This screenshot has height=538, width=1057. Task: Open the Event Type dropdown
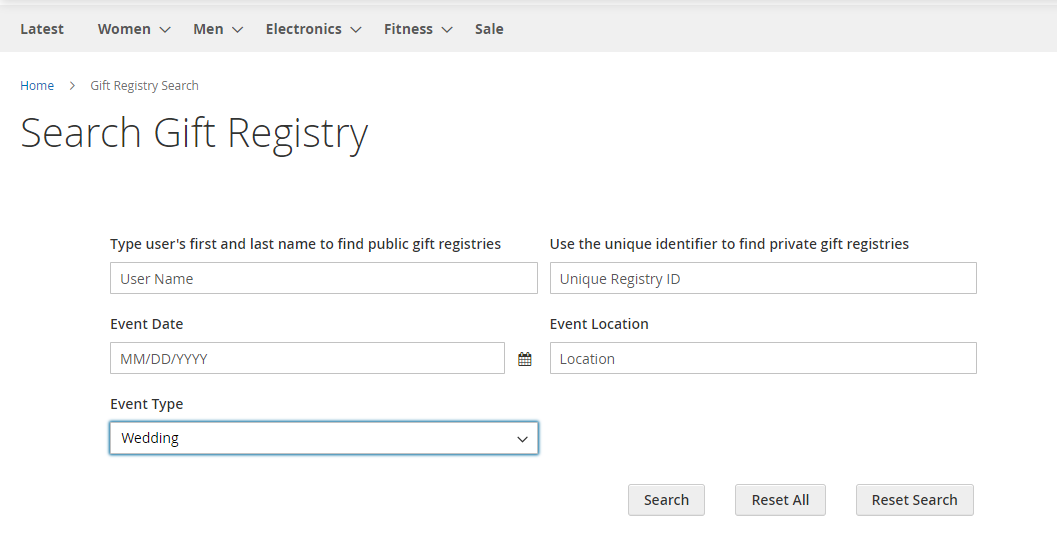coord(324,438)
